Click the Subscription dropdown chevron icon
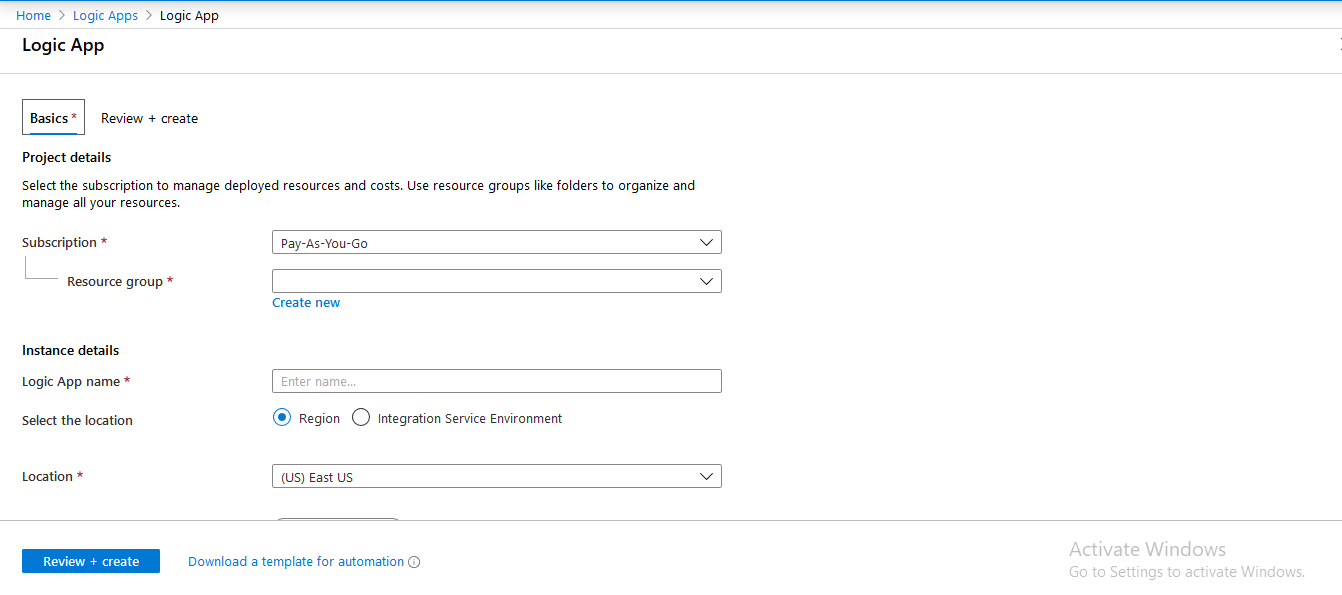The image size is (1342, 595). [708, 241]
